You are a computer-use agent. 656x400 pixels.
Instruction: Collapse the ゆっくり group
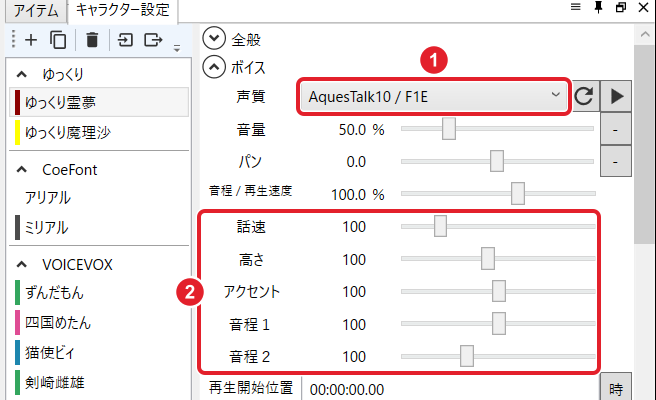coord(22,74)
